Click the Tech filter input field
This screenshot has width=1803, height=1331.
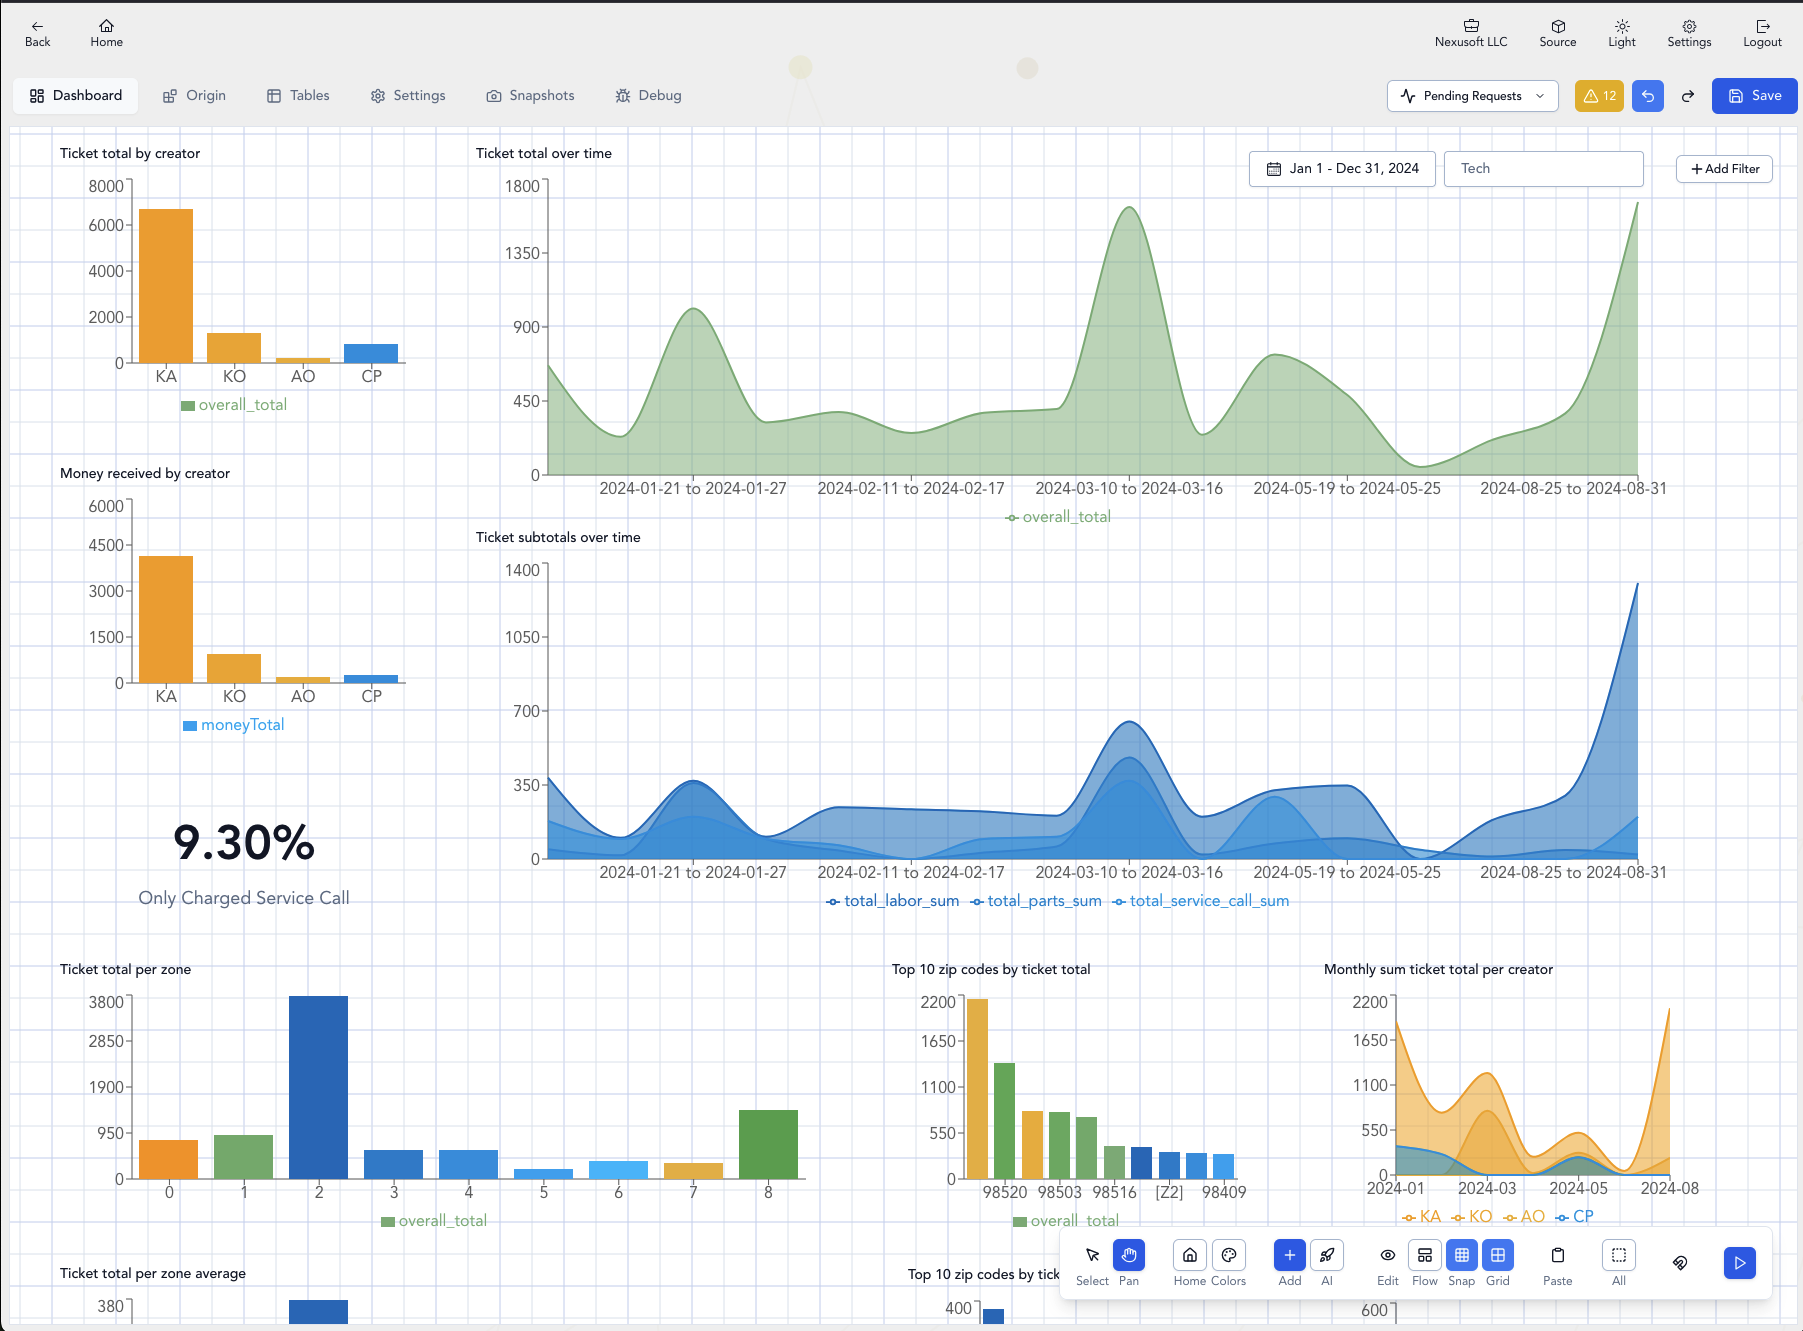1543,169
